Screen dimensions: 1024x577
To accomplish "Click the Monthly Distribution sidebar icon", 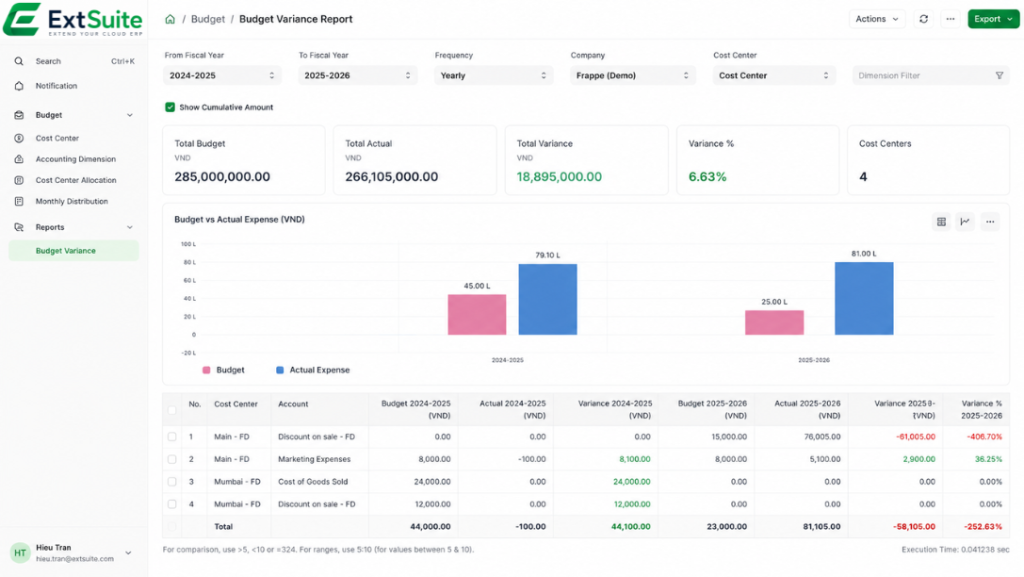I will (x=19, y=201).
